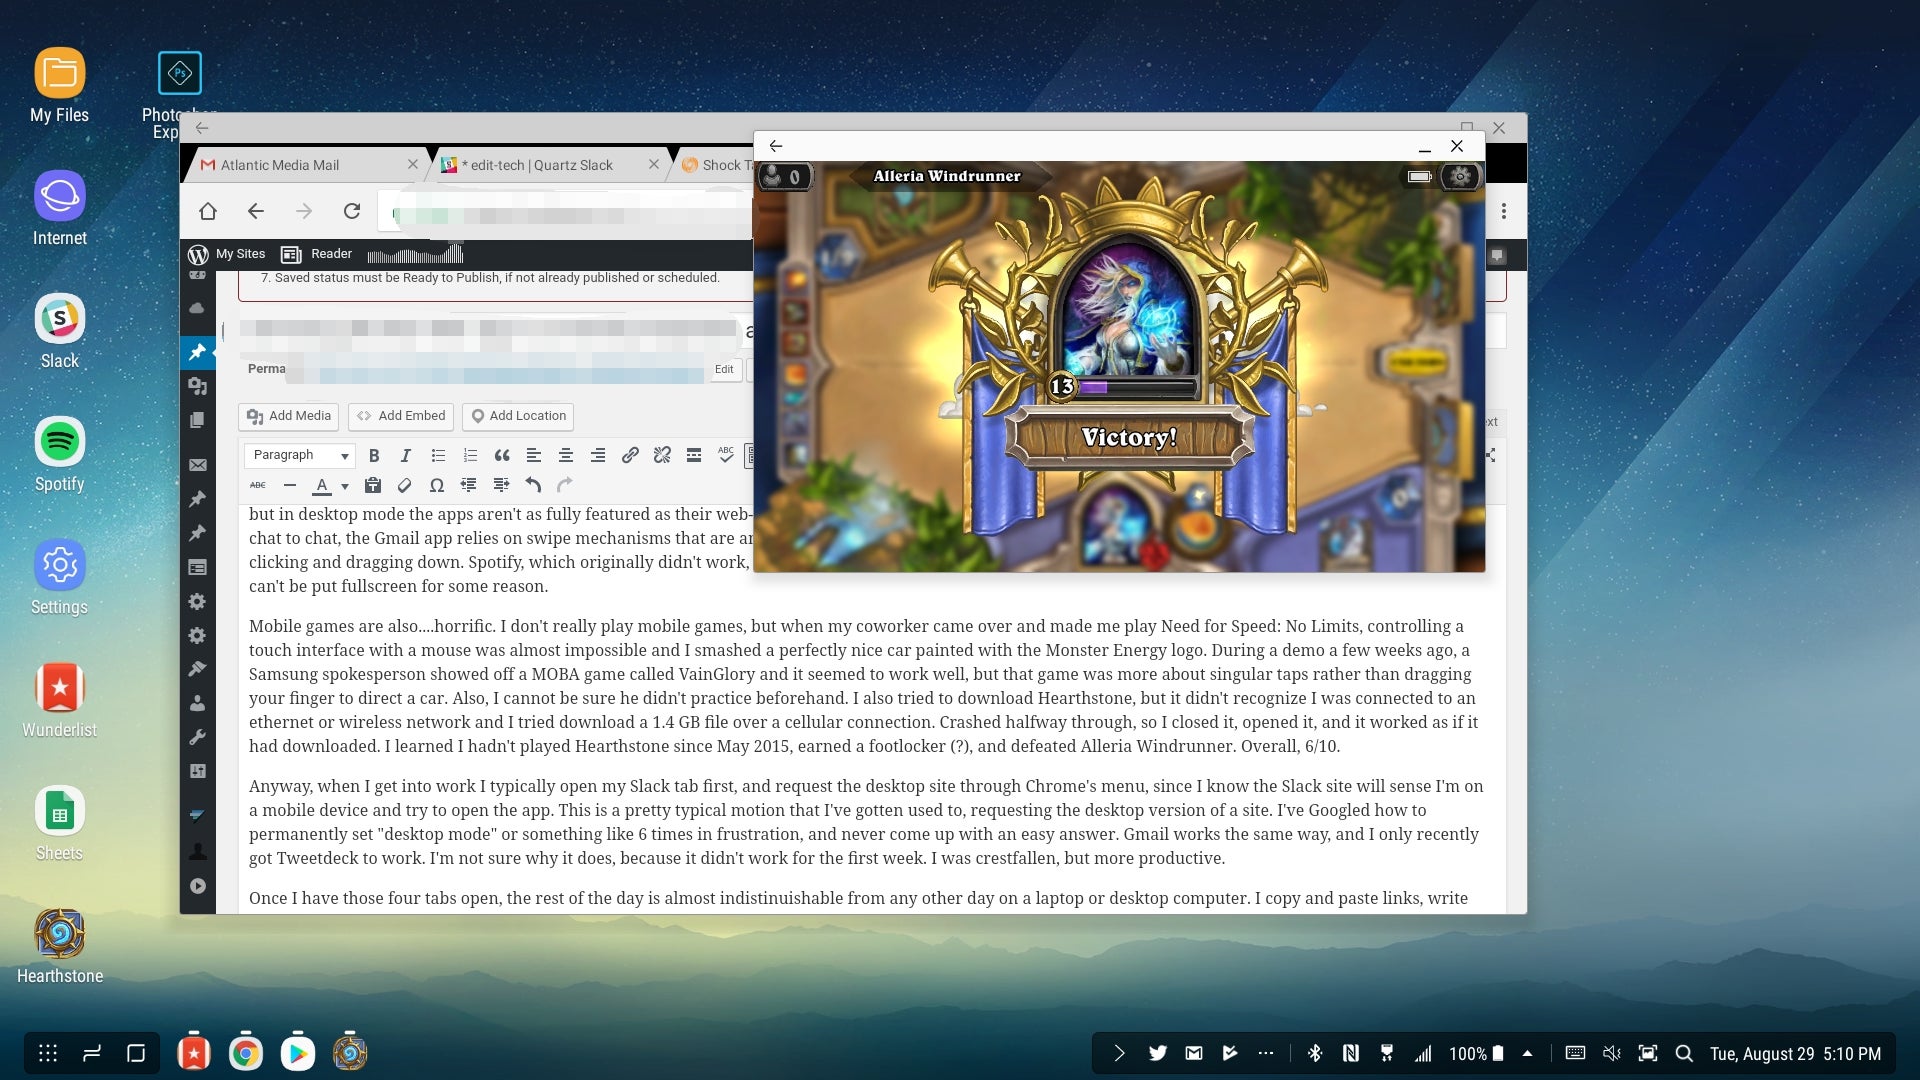Image resolution: width=1920 pixels, height=1080 pixels.
Task: Run the ABC spellcheck tool
Action: point(726,456)
